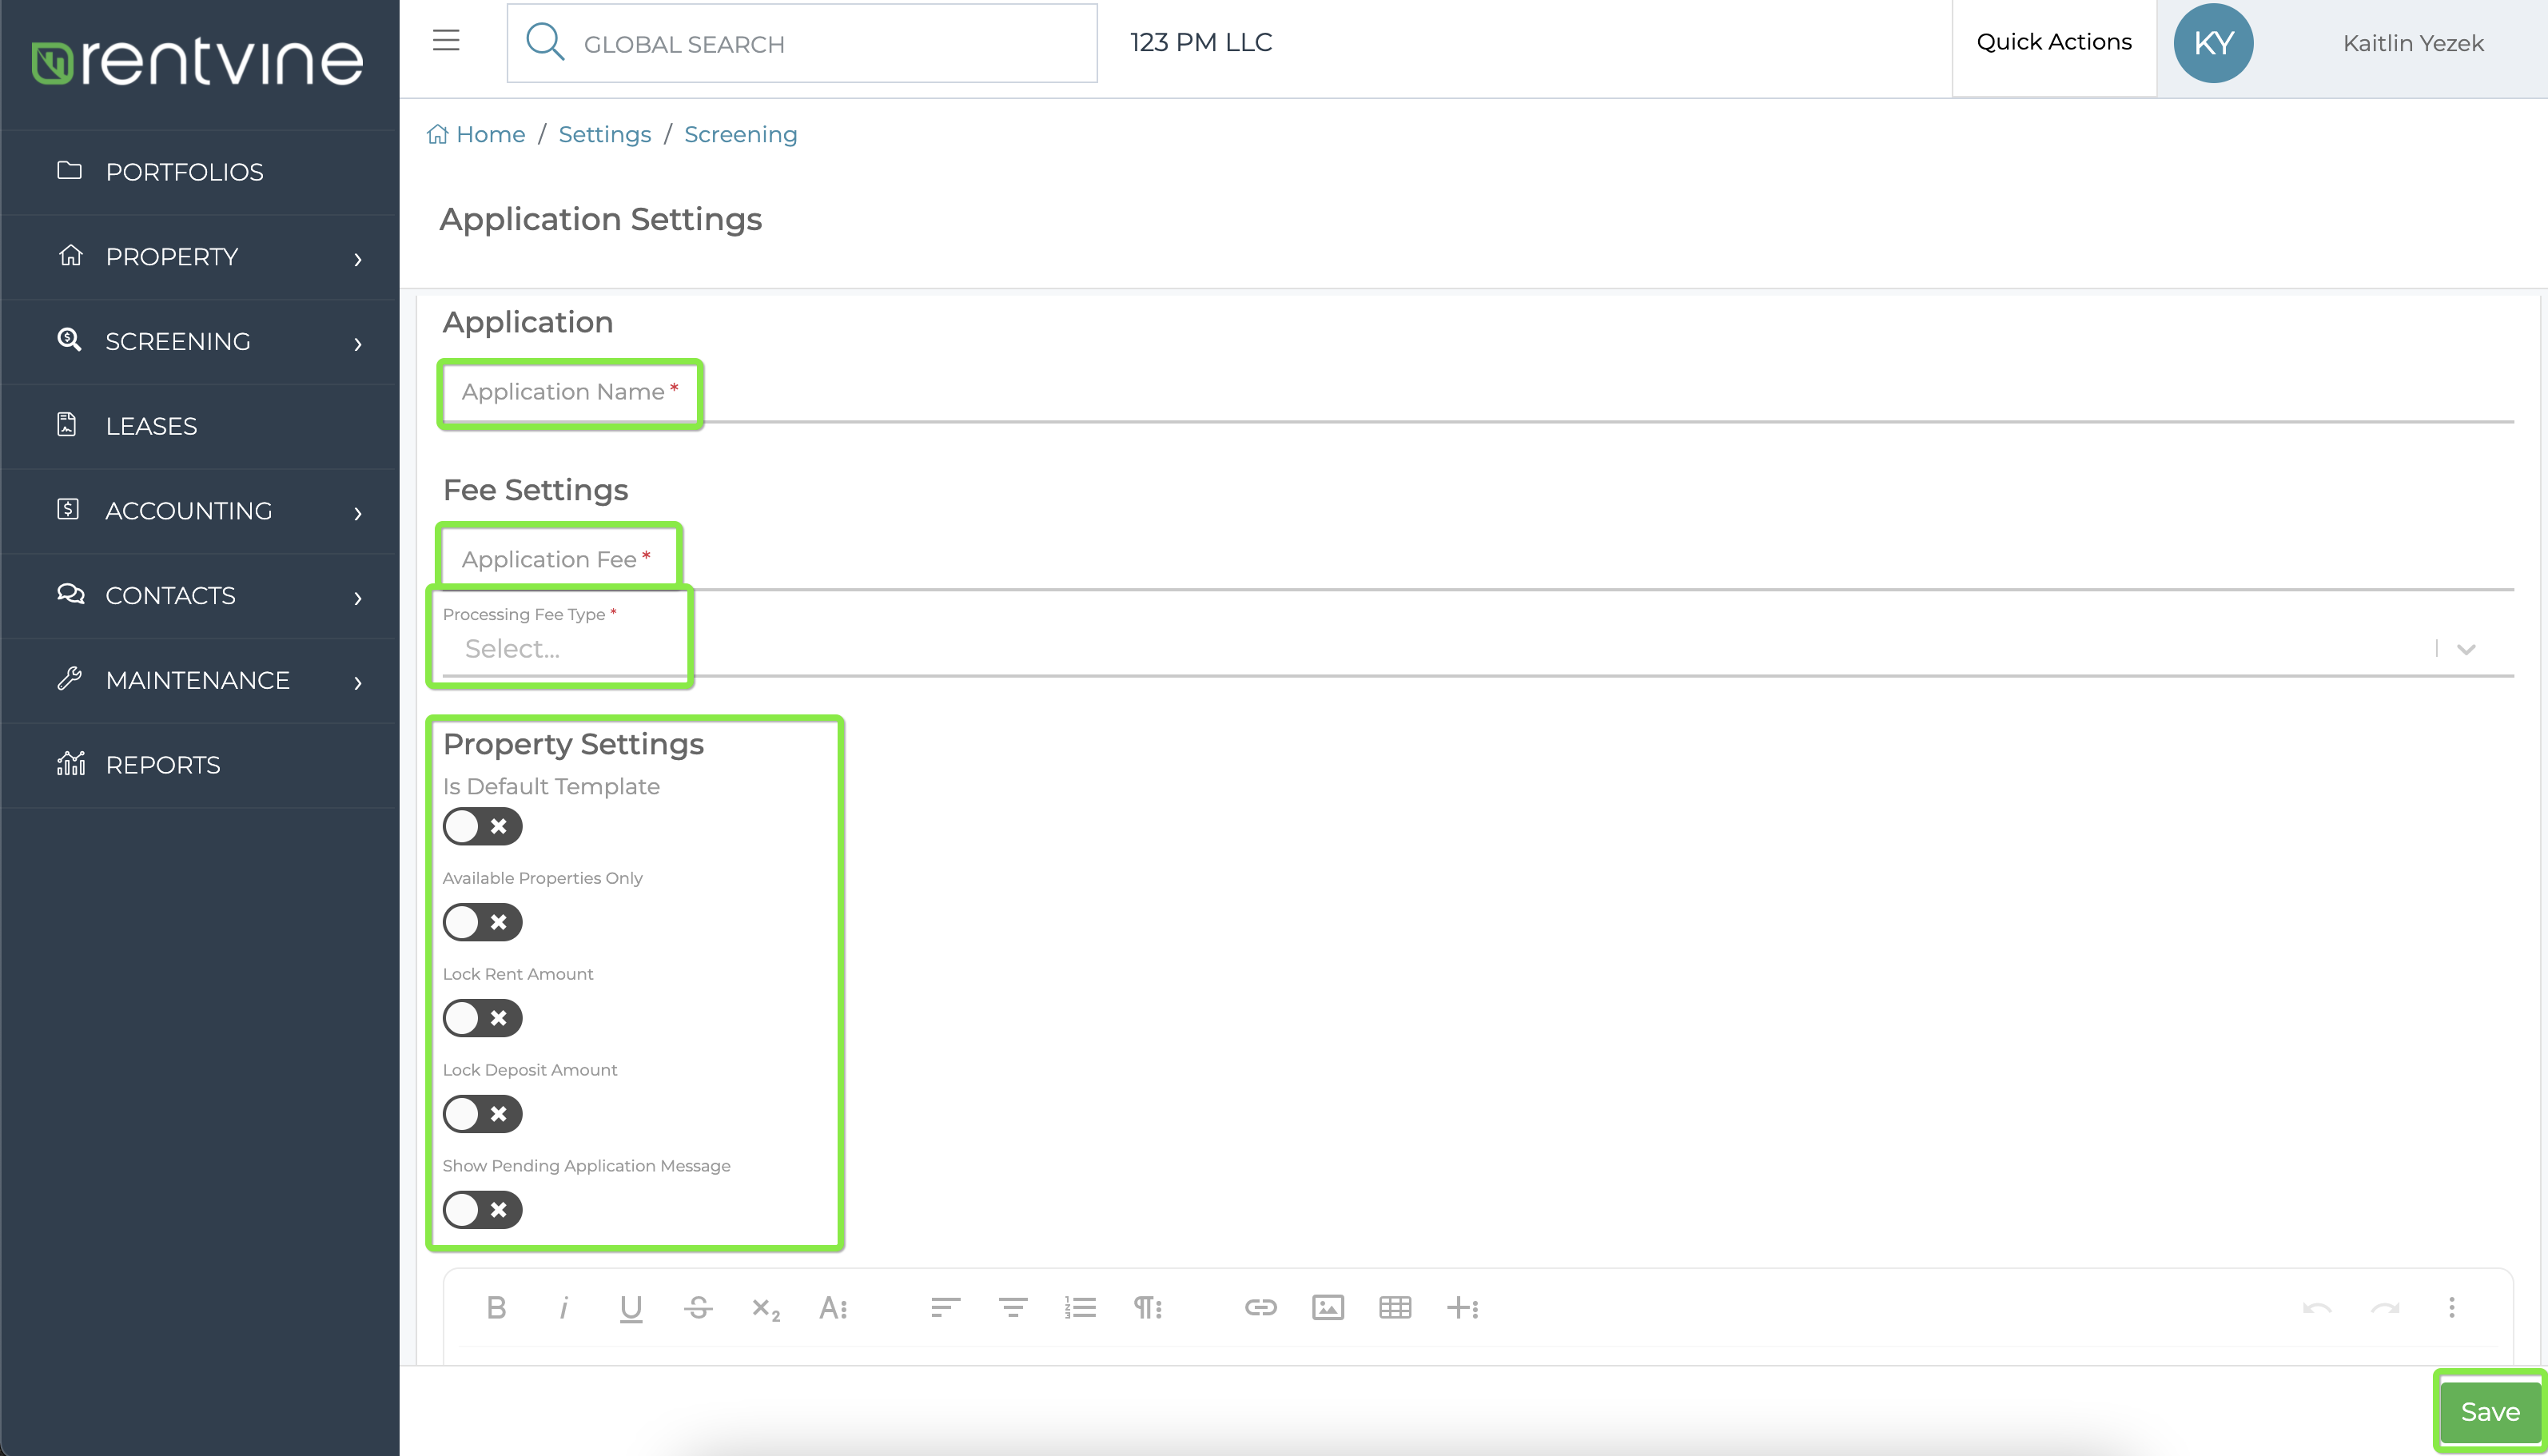Screen dimensions: 2548x1456
Task: Open the paragraph format icon
Action: point(1148,1308)
